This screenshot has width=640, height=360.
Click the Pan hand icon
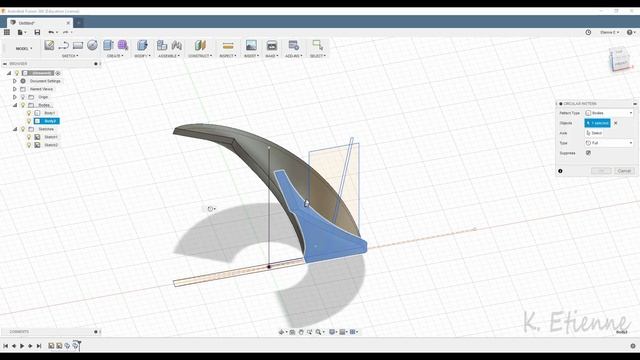[301, 332]
